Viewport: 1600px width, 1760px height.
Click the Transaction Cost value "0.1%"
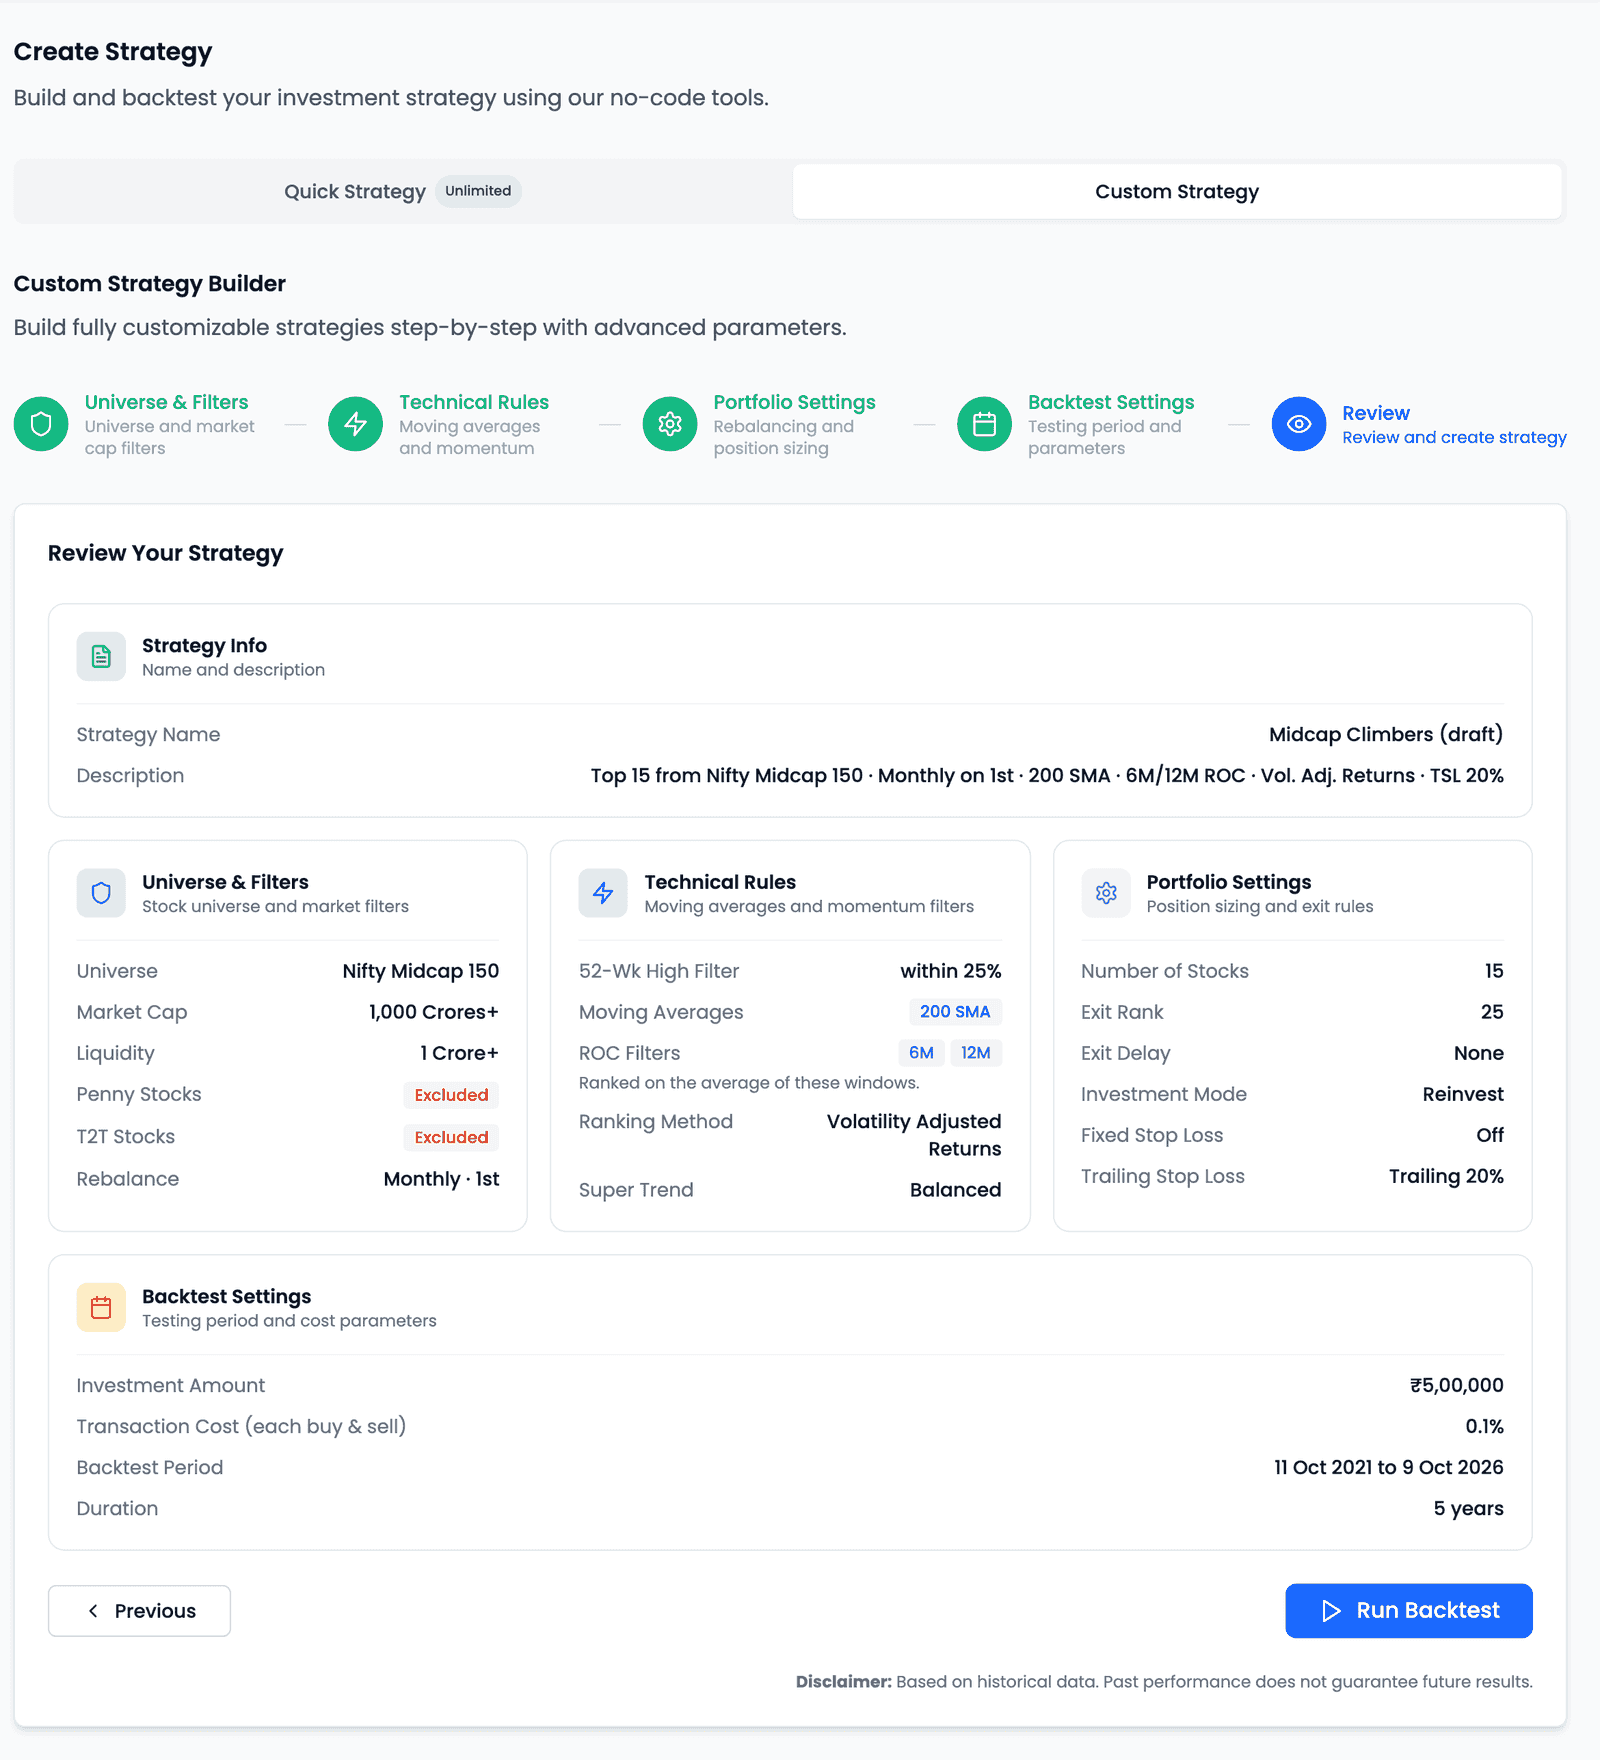point(1485,1426)
